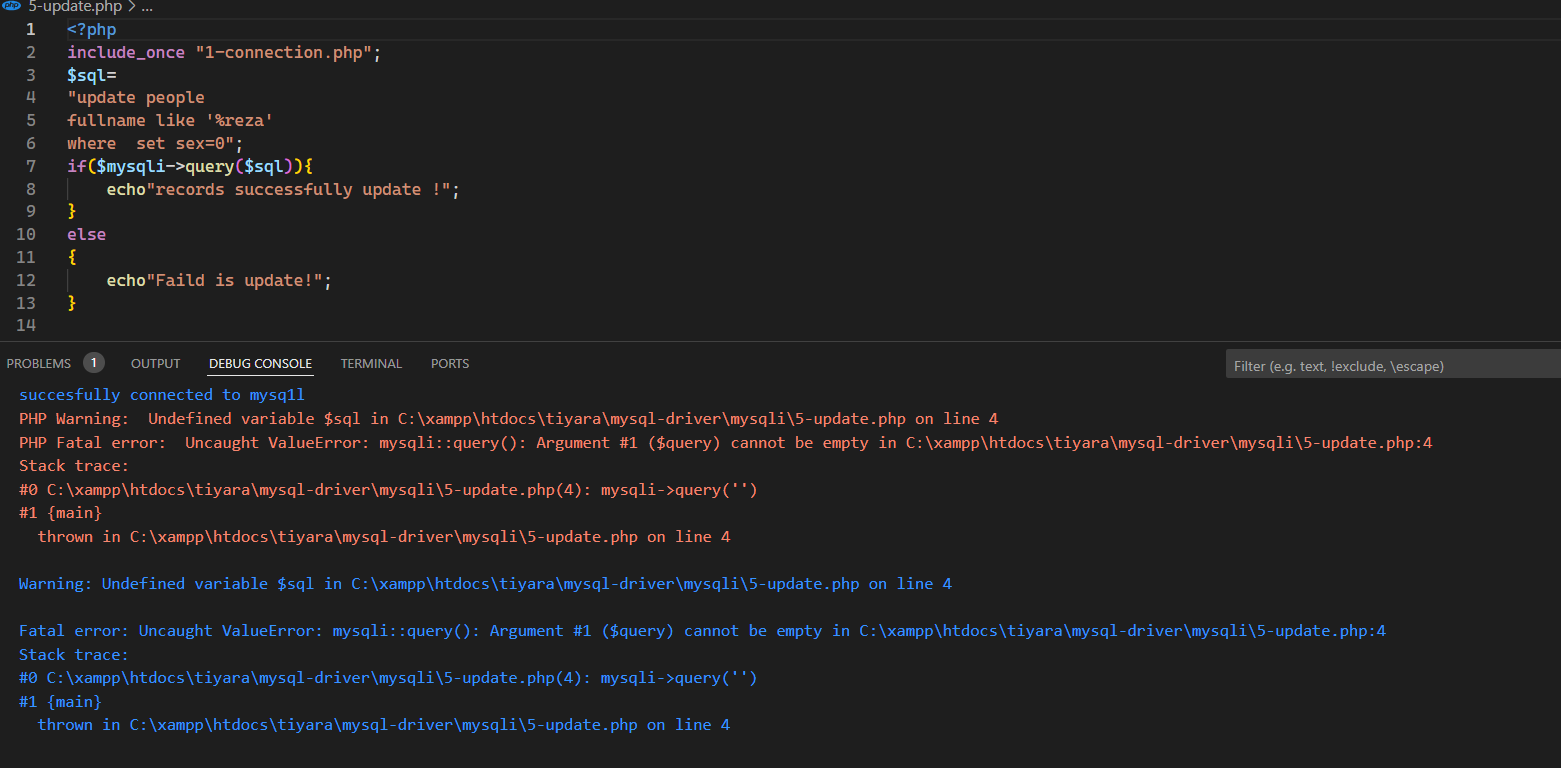Click the red PHP Fatal error line
The image size is (1561, 768).
click(x=726, y=443)
